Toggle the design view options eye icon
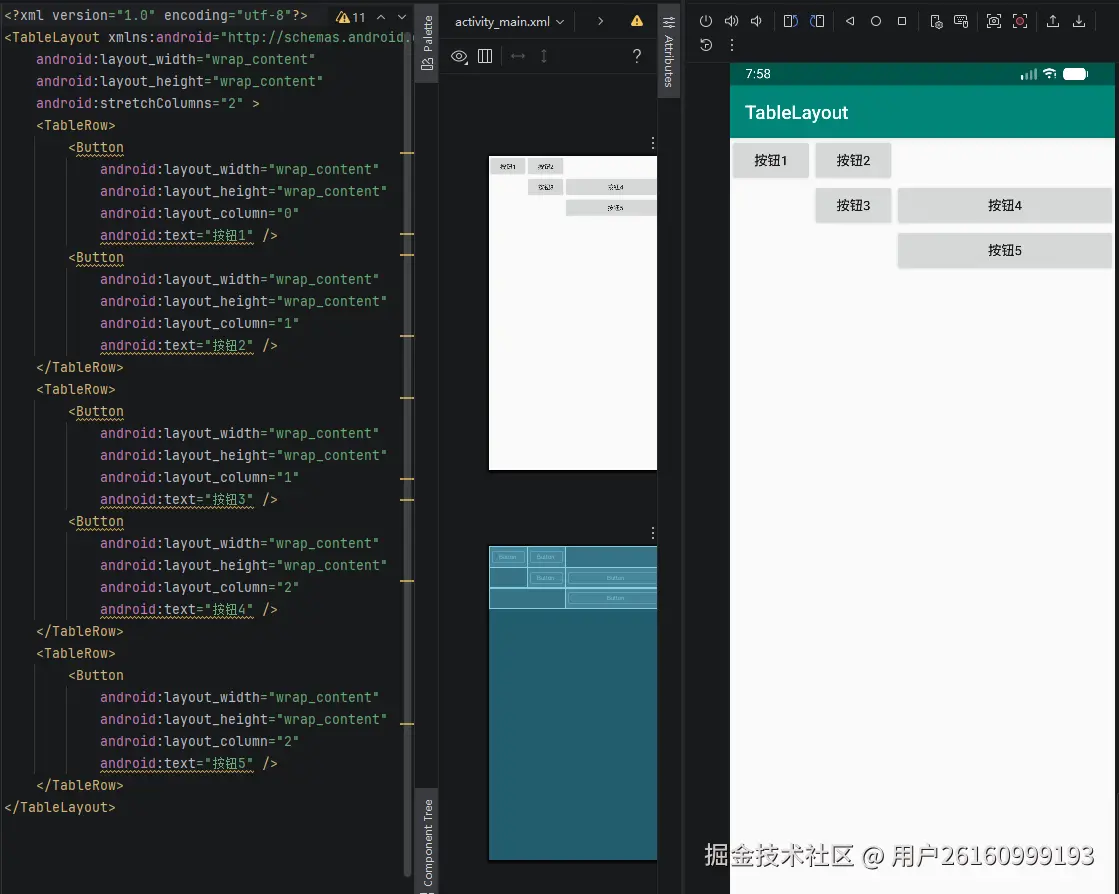 click(459, 57)
